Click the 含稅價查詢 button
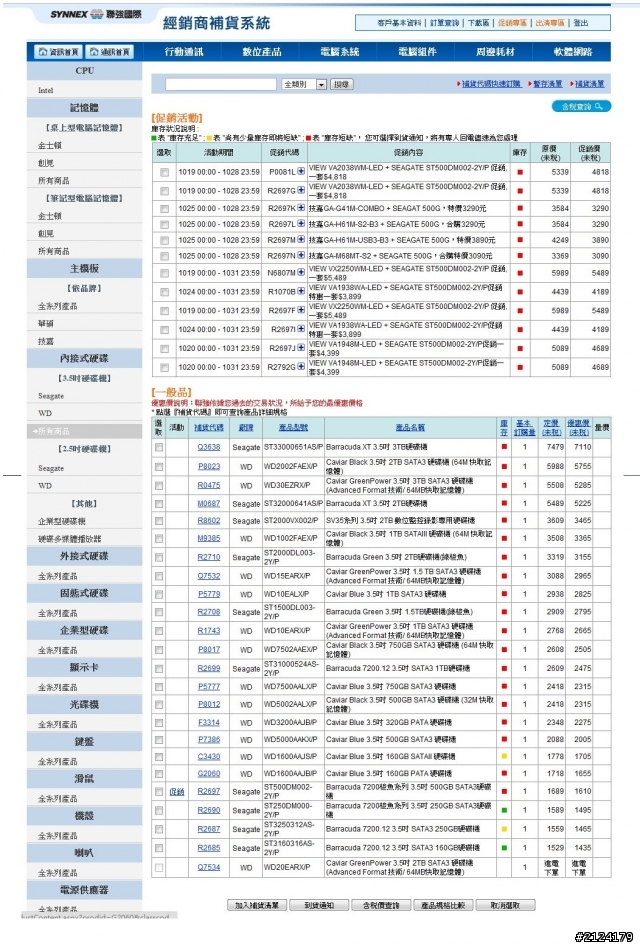Screen dimensions: 640x945 381,905
